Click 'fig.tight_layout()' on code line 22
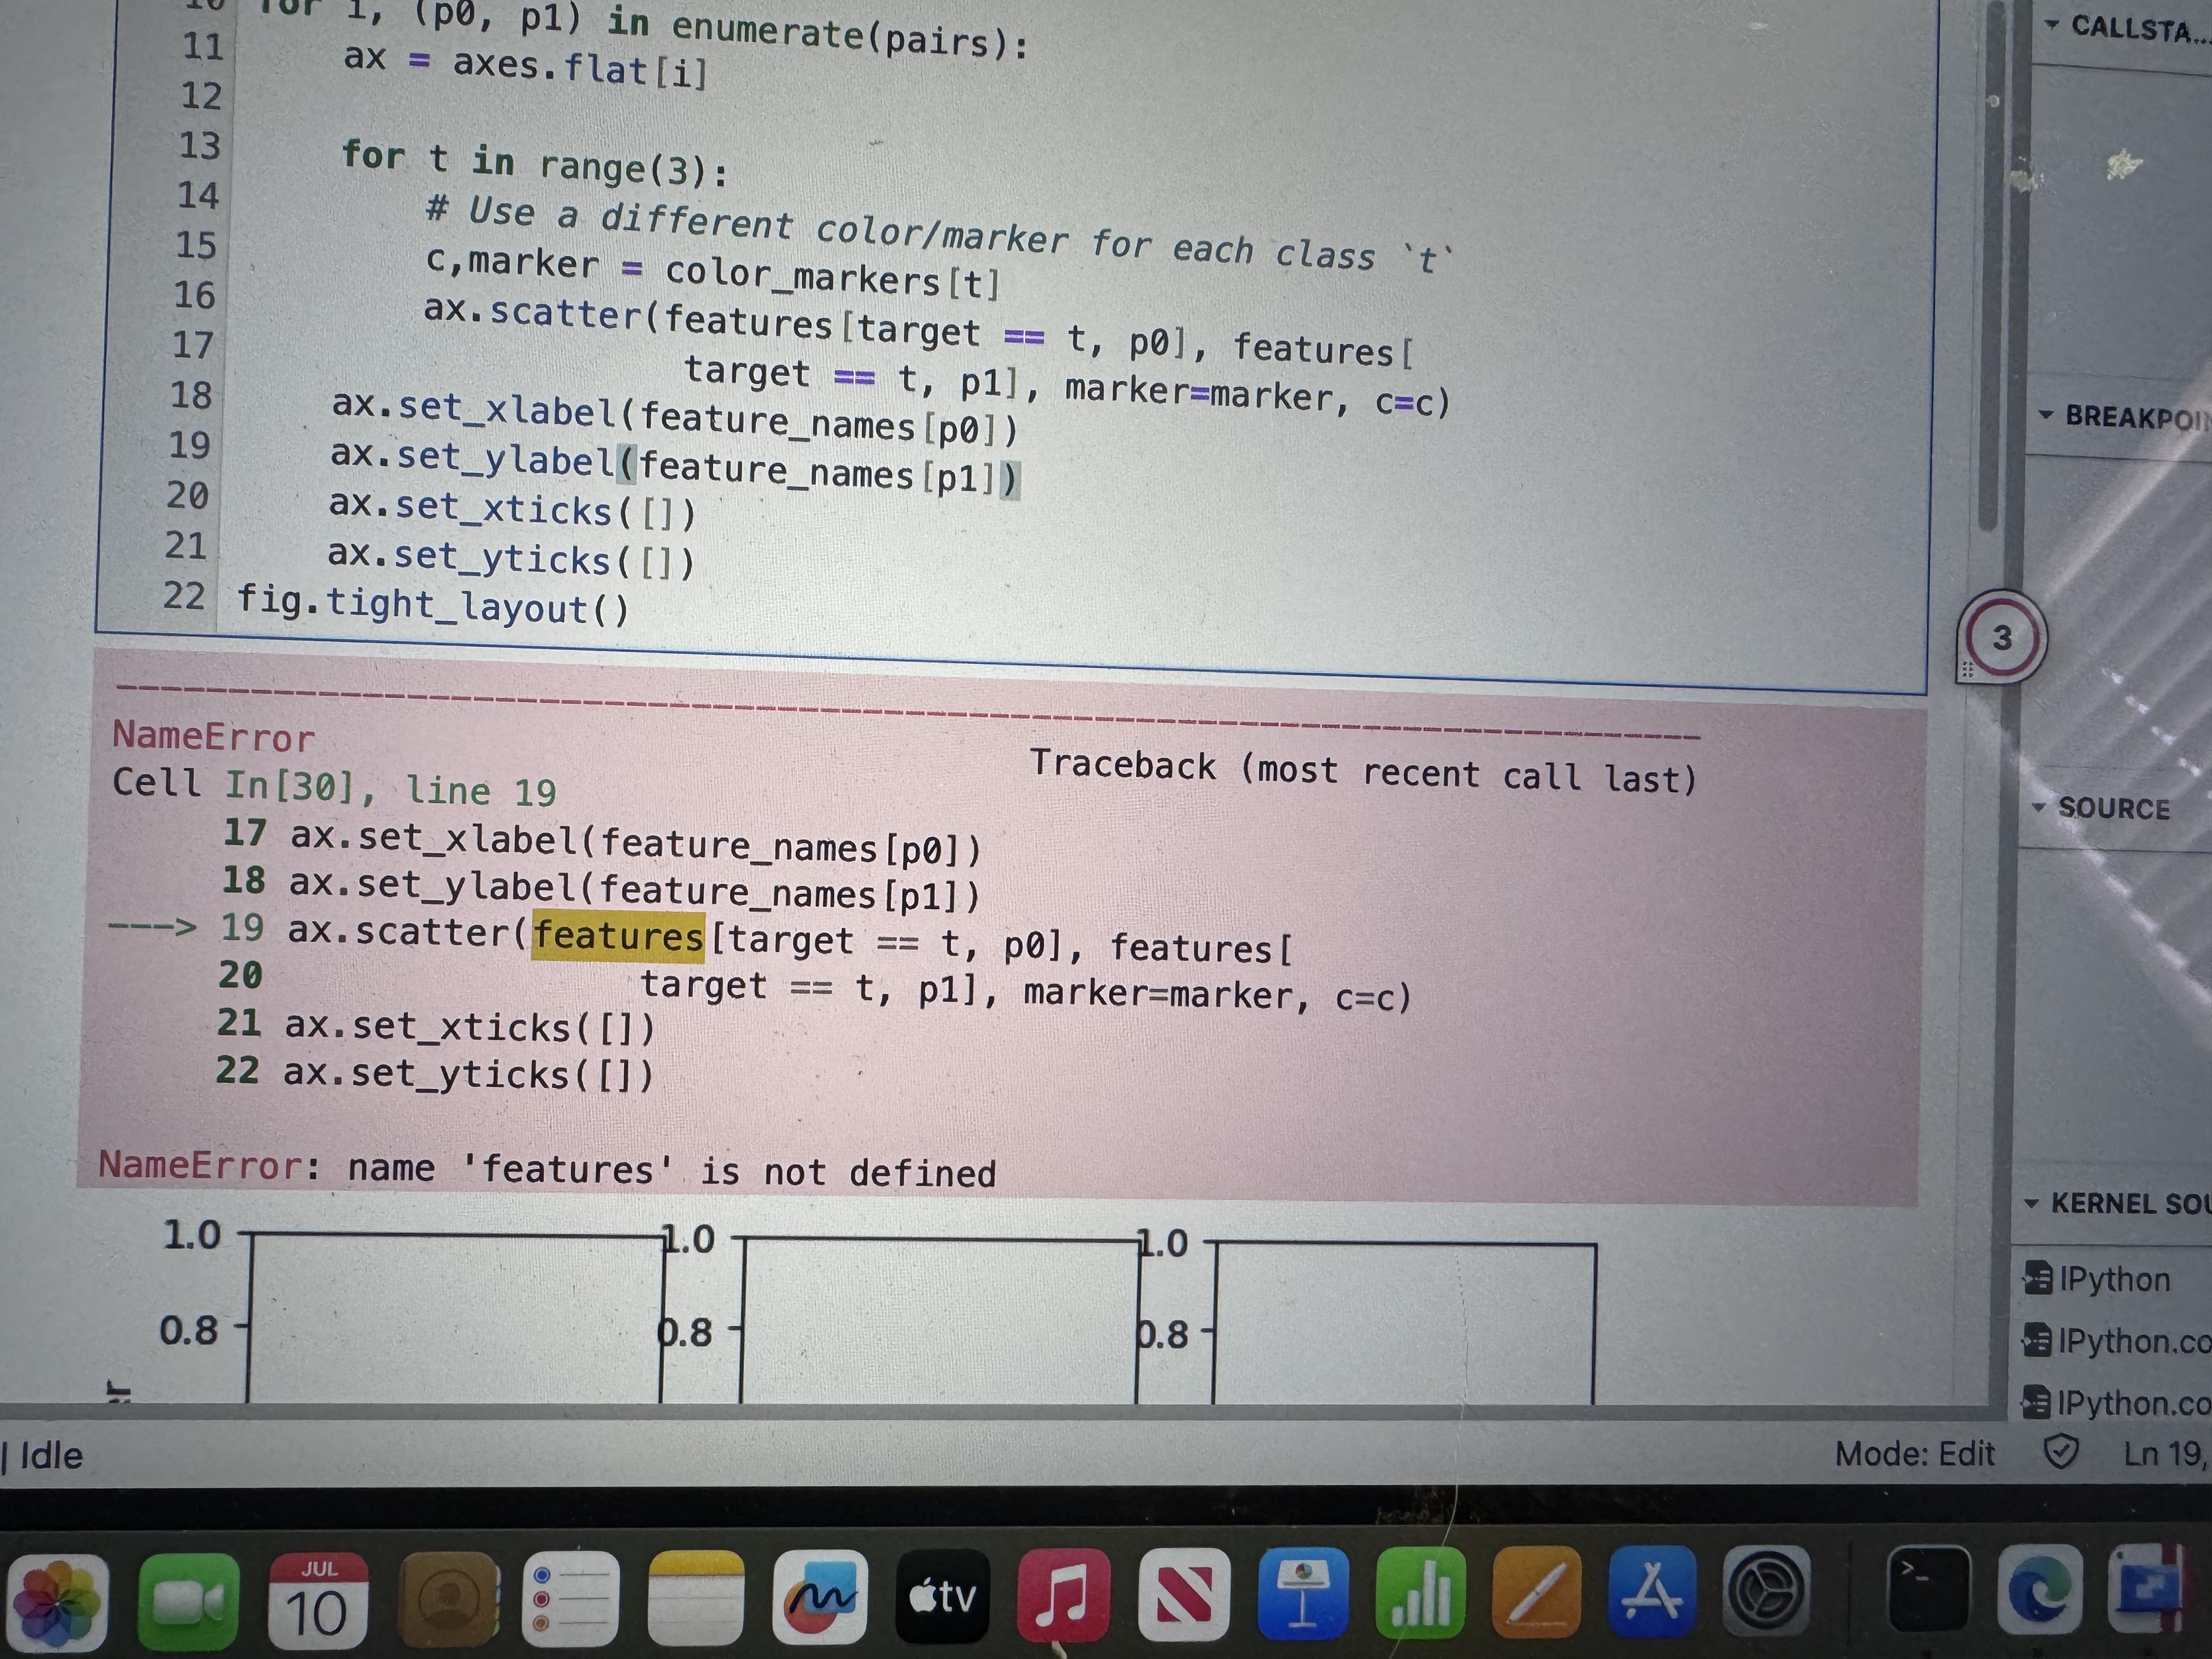Image resolution: width=2212 pixels, height=1659 pixels. (432, 606)
